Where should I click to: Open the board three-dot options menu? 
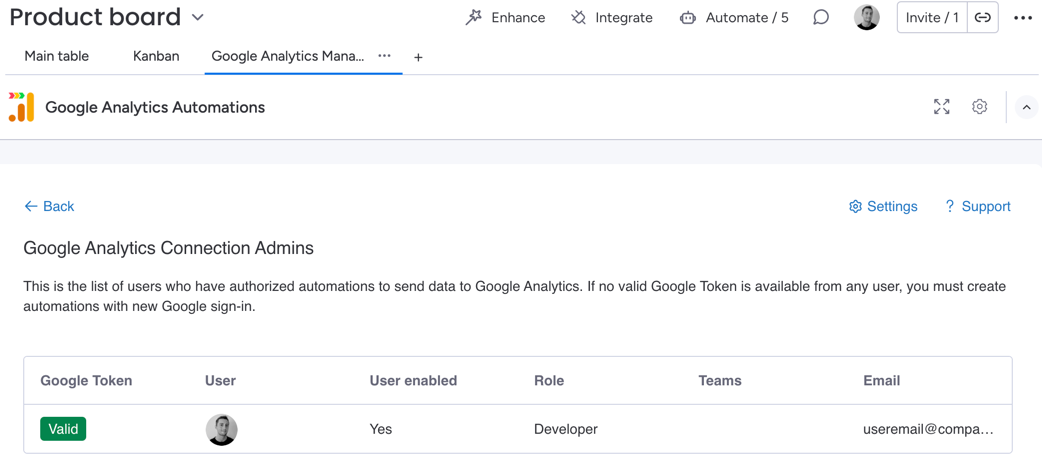(x=1022, y=18)
